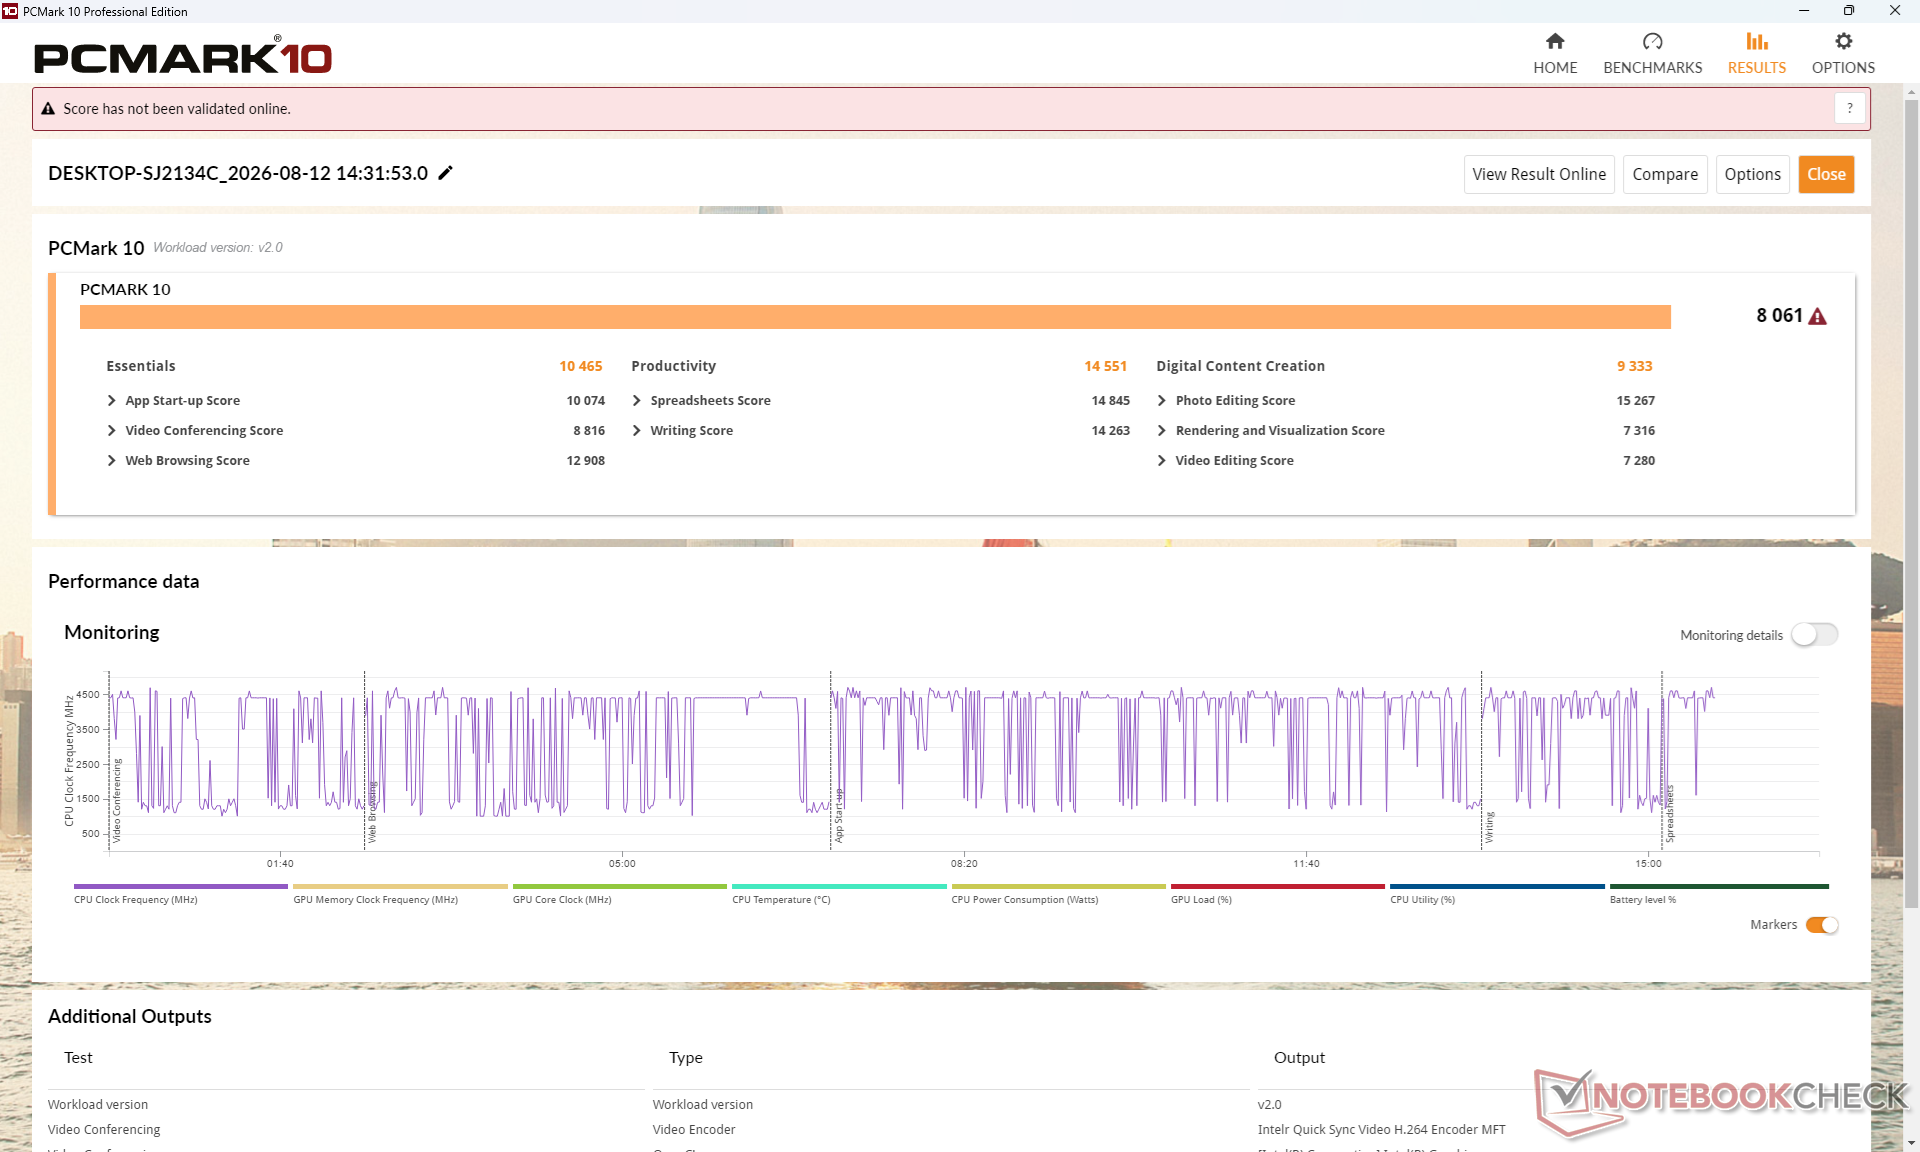Enable the Monitoring details toggle
1920x1152 pixels.
1814,635
